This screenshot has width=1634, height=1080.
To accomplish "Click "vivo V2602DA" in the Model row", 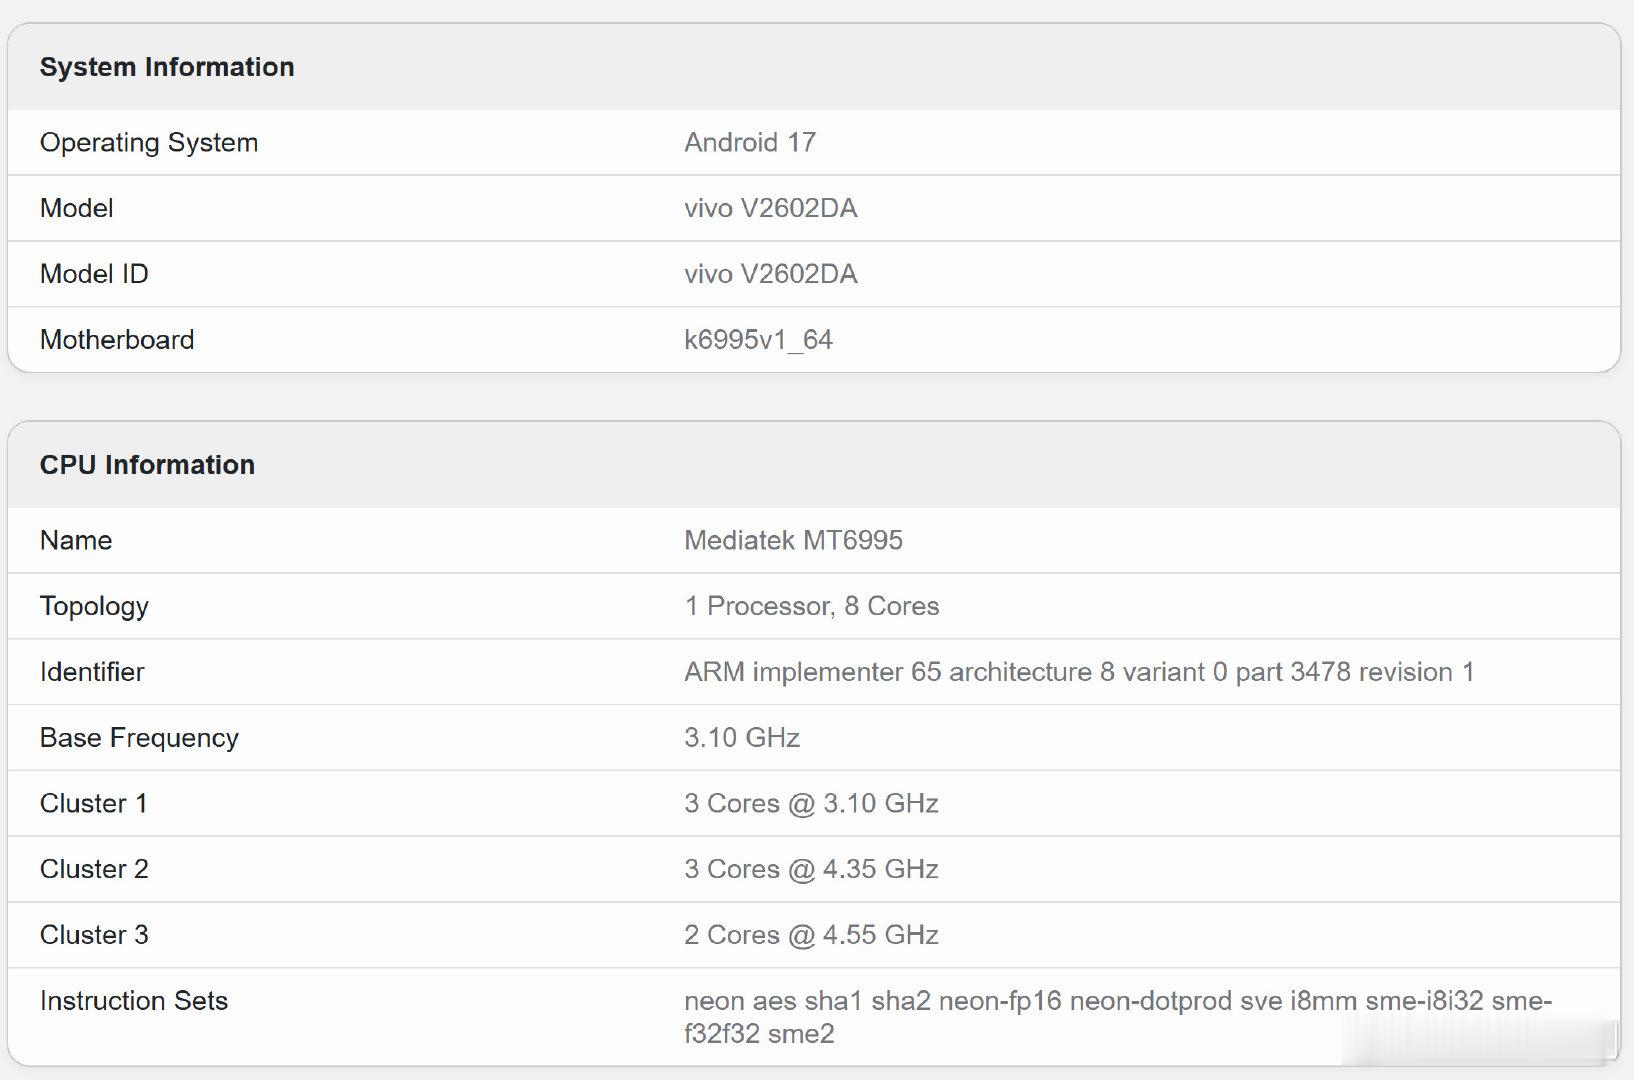I will [771, 208].
